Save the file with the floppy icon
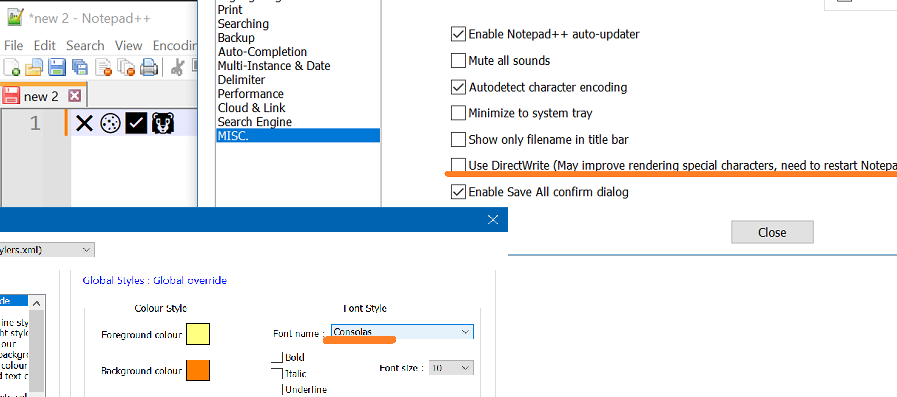Viewport: 897px width, 397px height. [57, 68]
